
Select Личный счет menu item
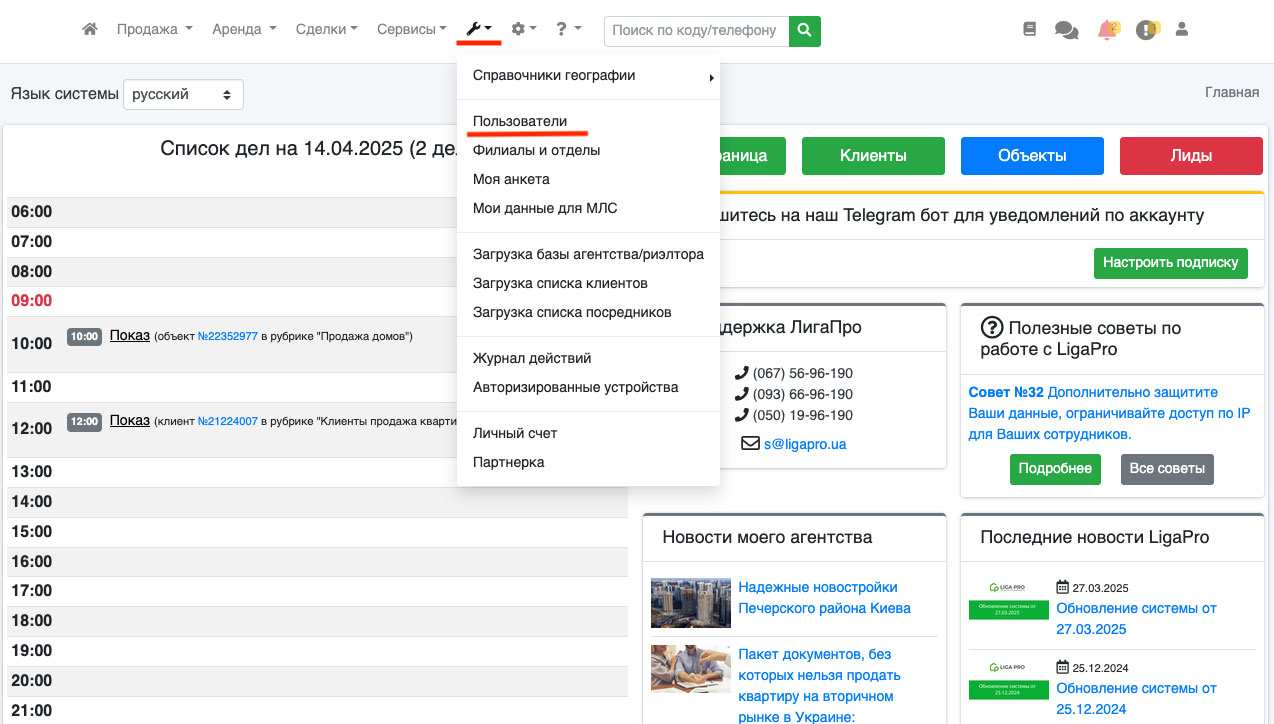515,433
